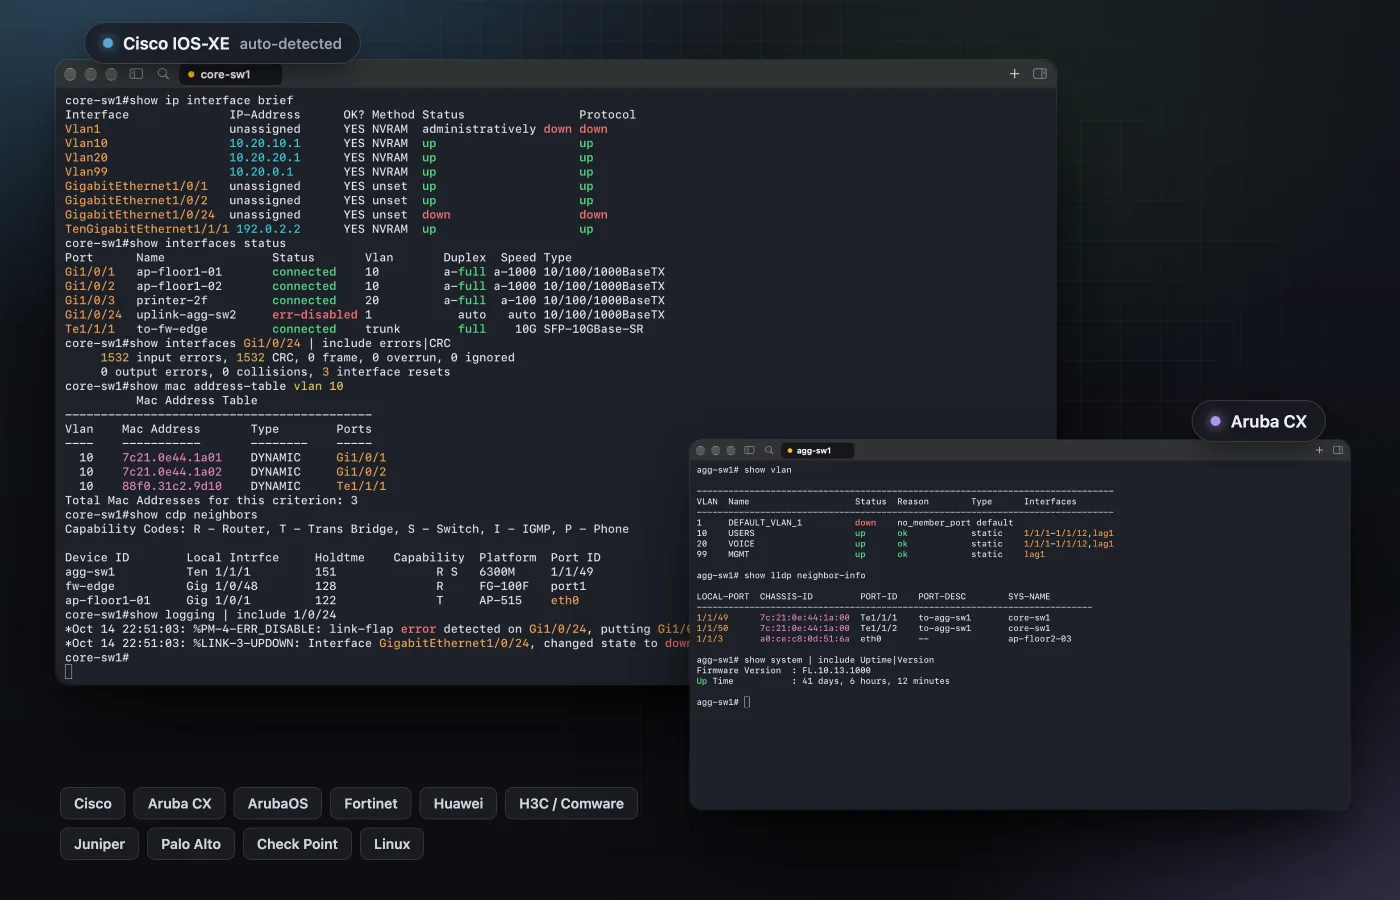Toggle the sidebar icon in agg-sw1 window
Viewport: 1400px width, 900px height.
[749, 451]
